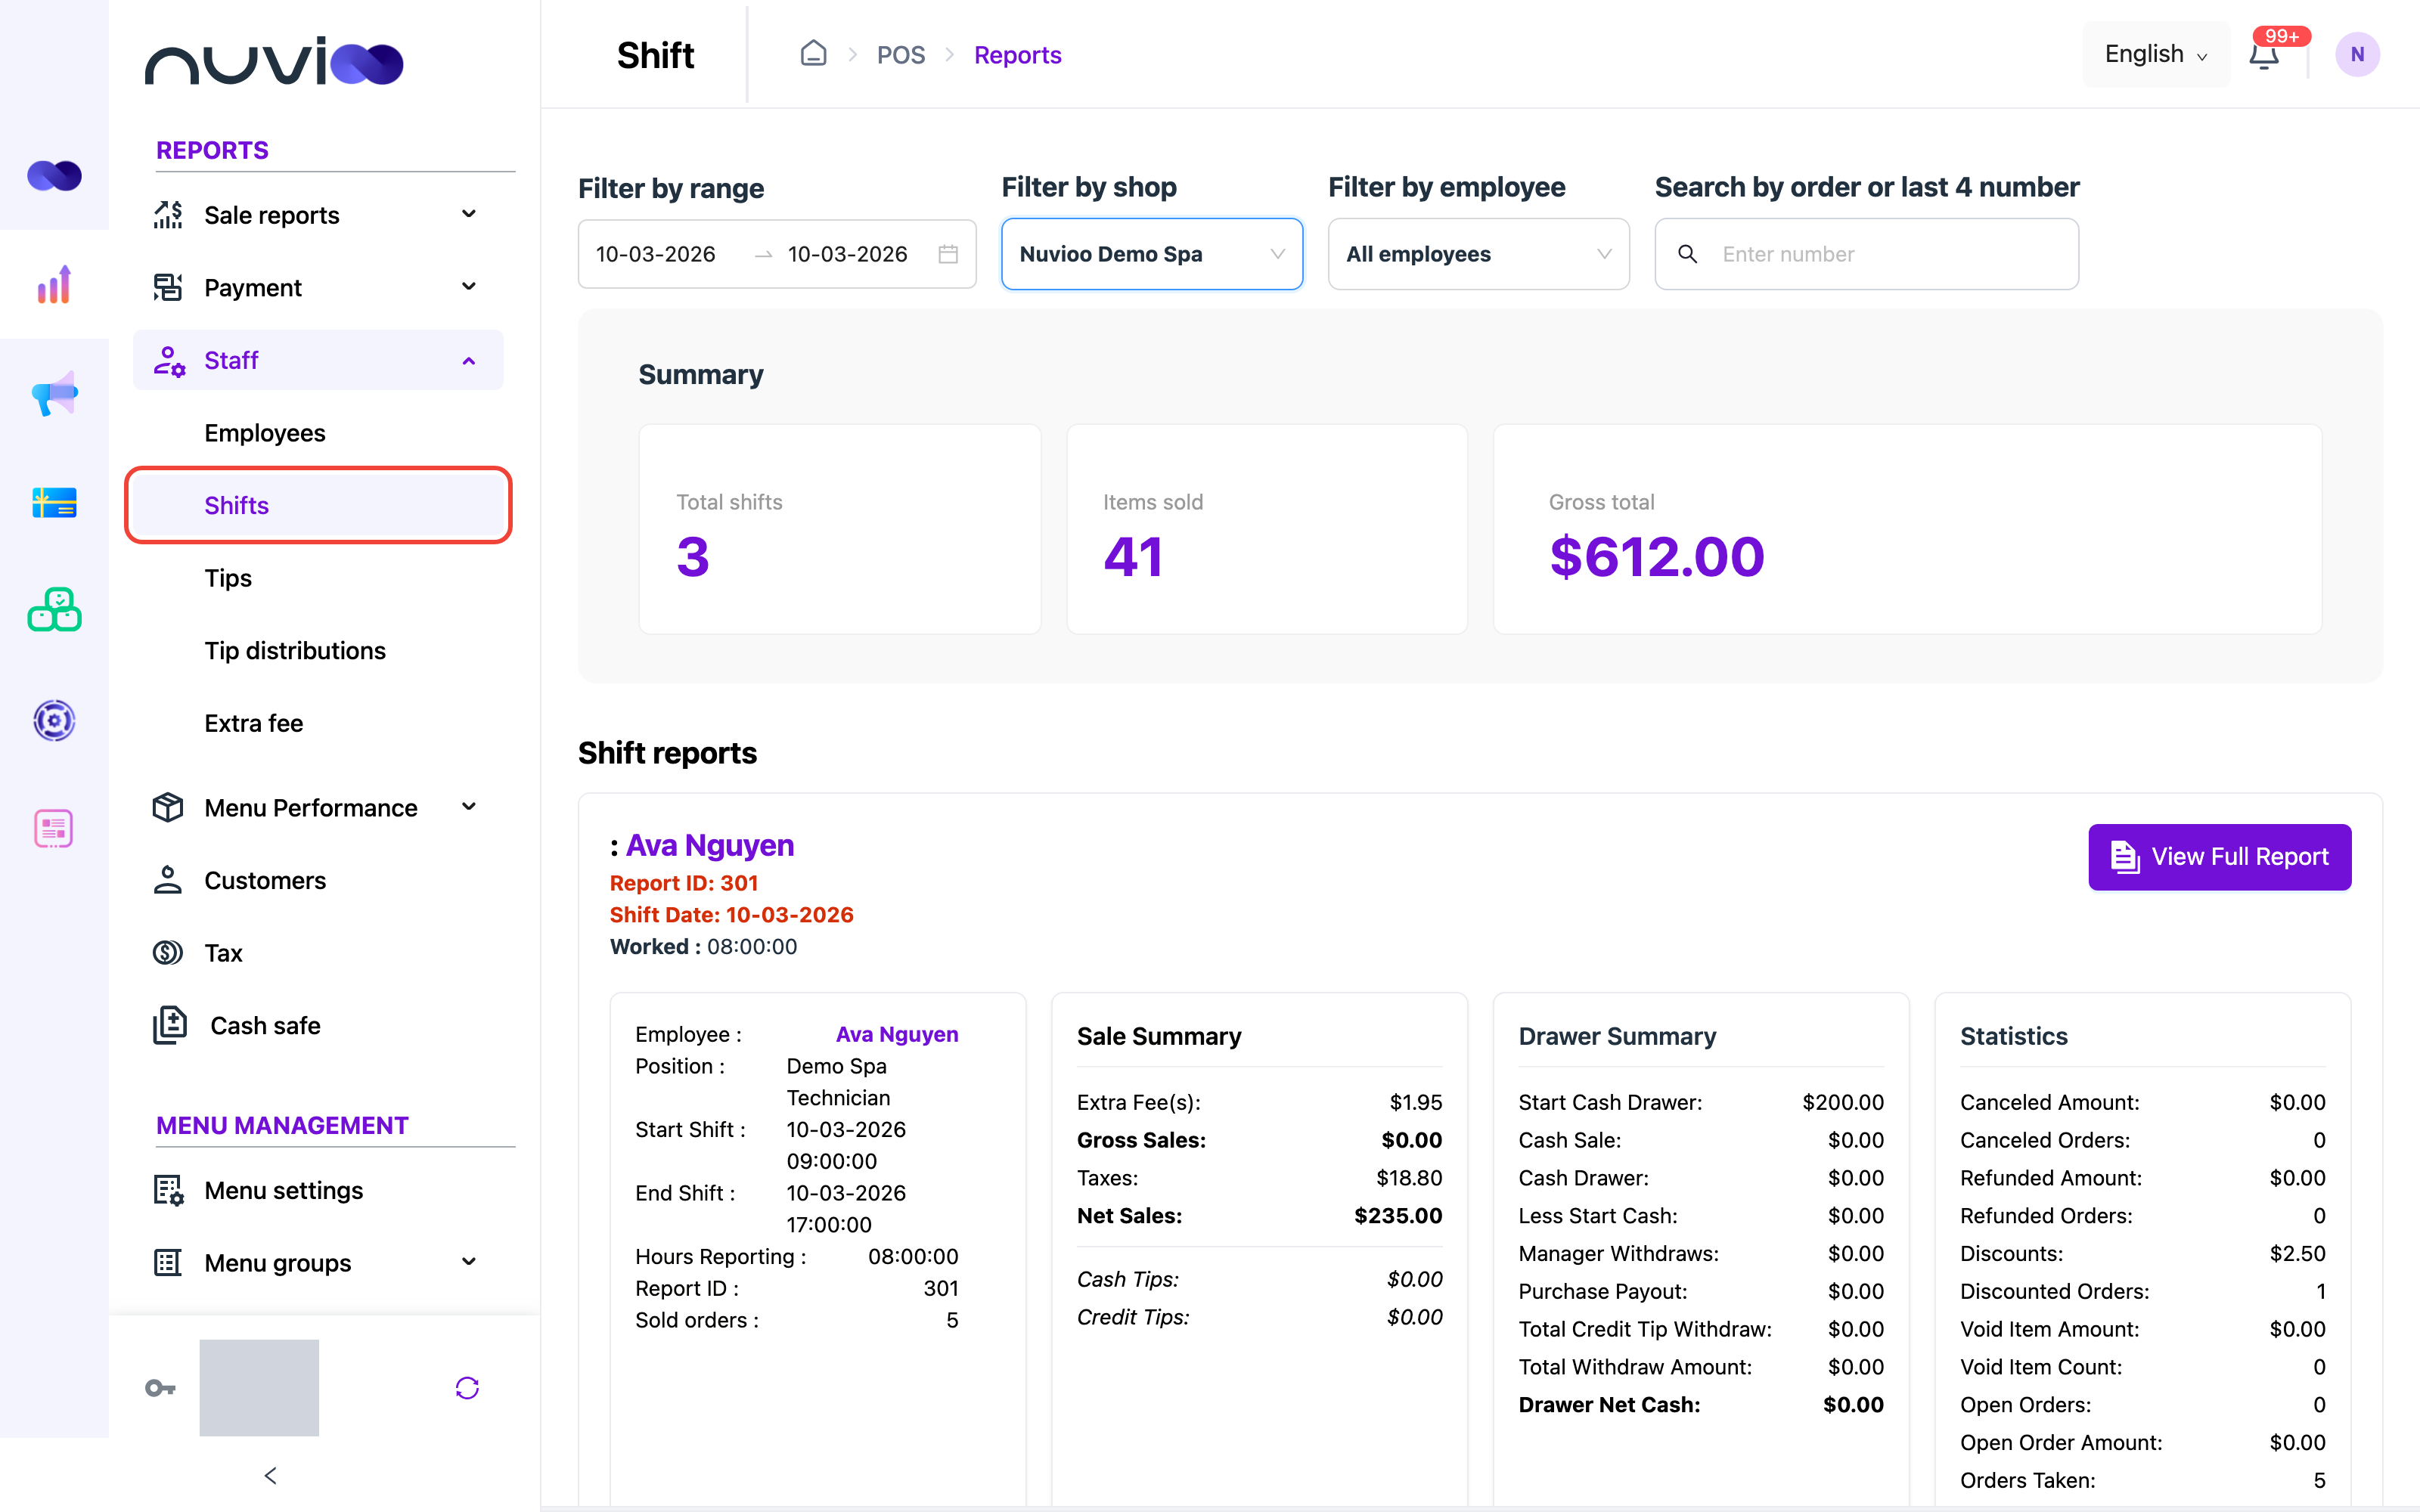Image resolution: width=2420 pixels, height=1512 pixels.
Task: Open the All employees filter dropdown
Action: click(x=1478, y=254)
